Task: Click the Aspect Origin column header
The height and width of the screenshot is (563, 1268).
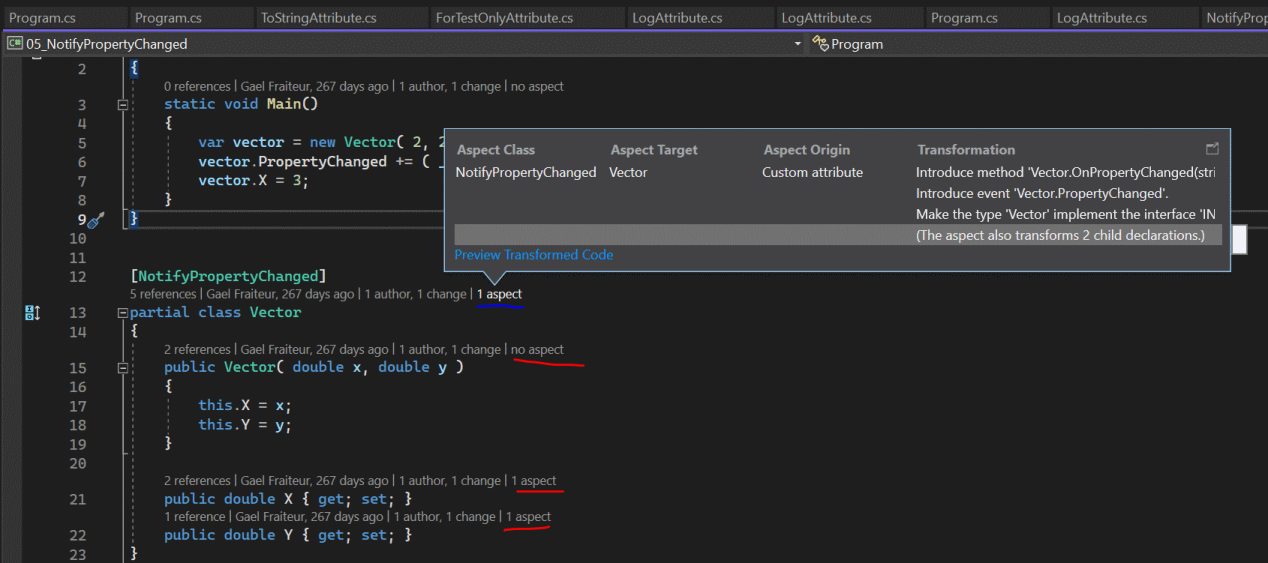Action: pos(807,150)
